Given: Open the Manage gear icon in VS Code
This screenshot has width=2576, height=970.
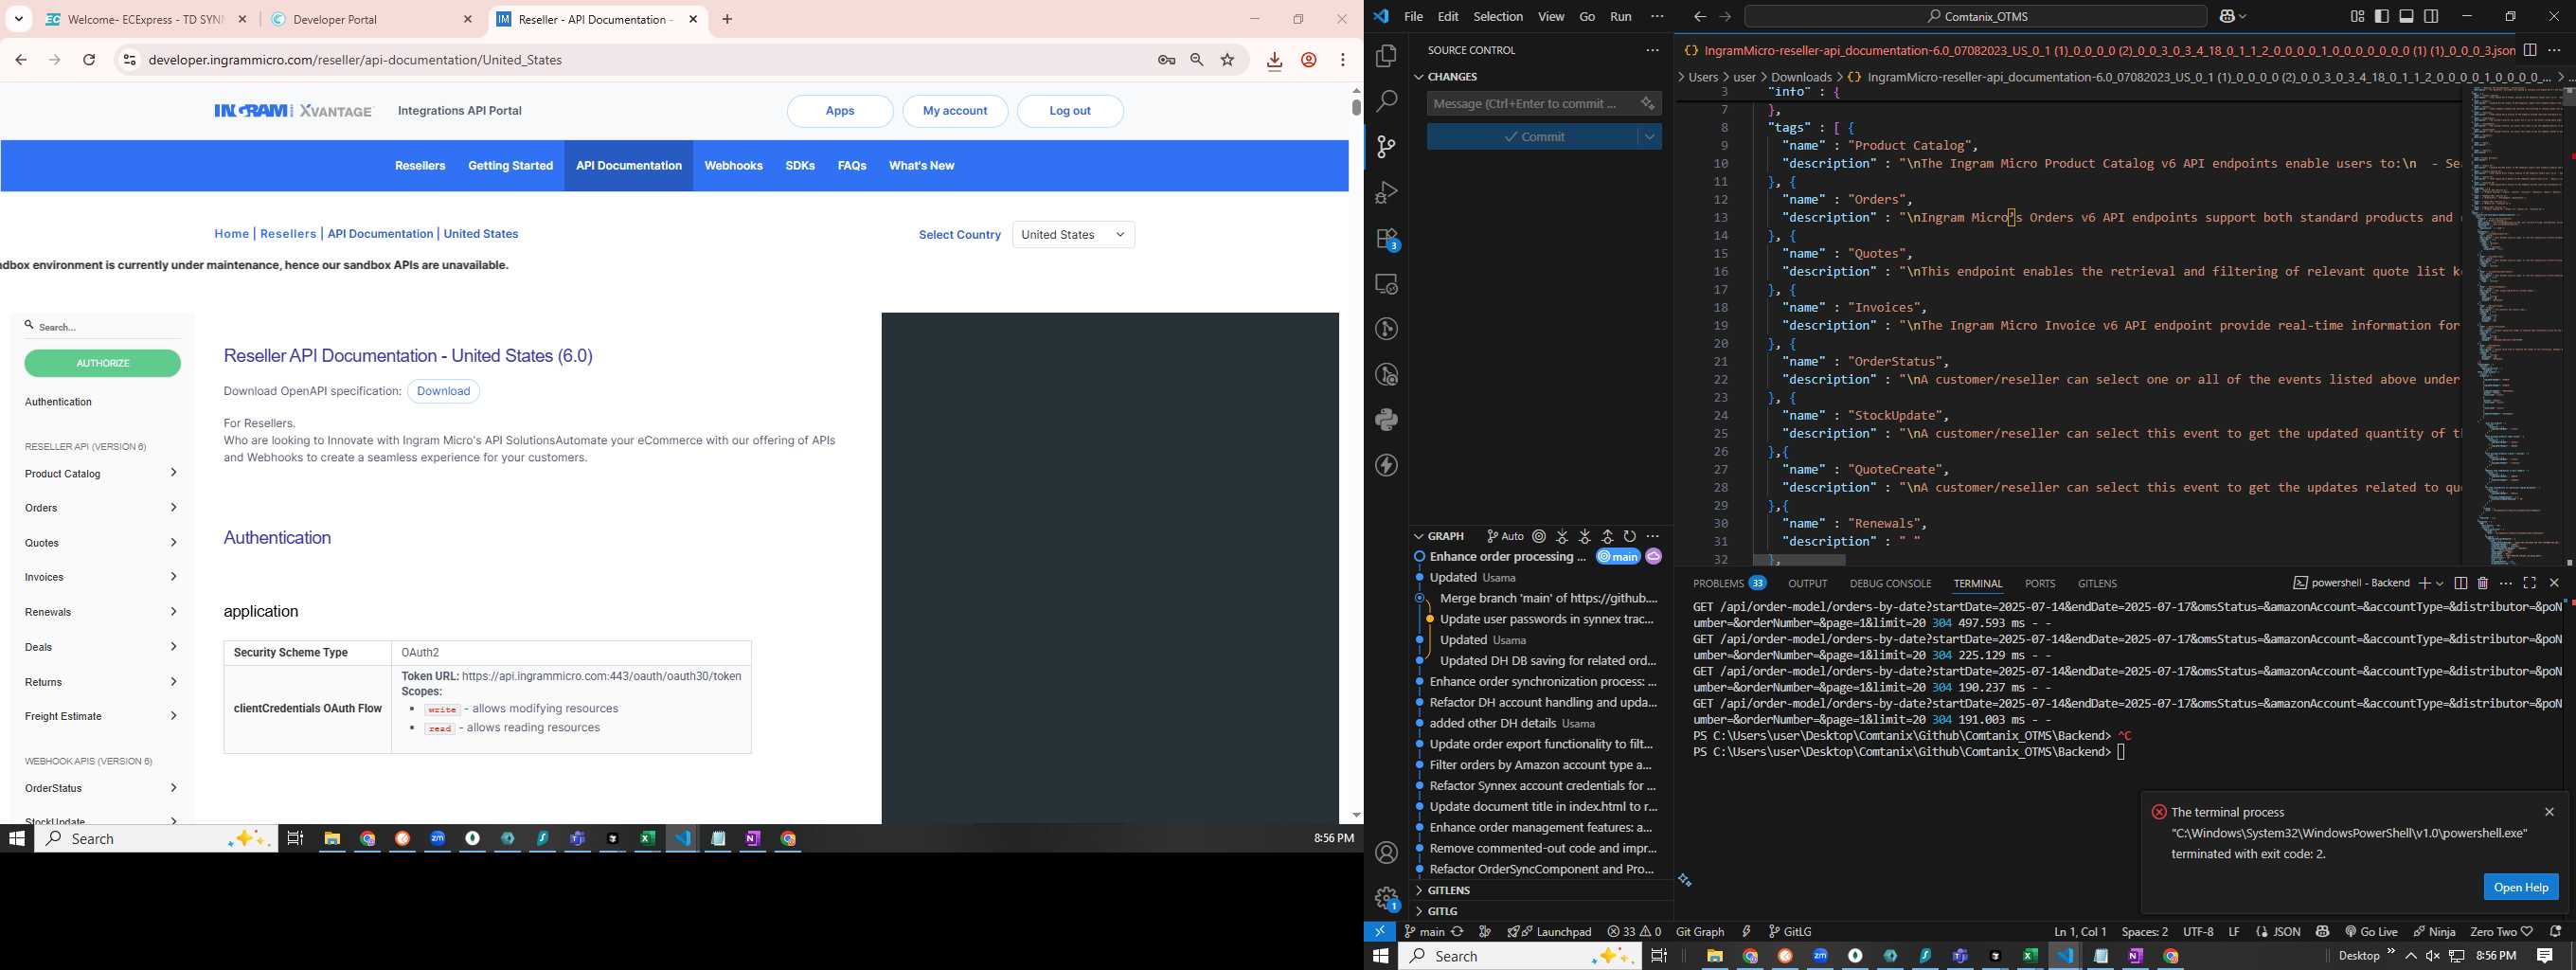Looking at the screenshot, I should click(x=1386, y=898).
